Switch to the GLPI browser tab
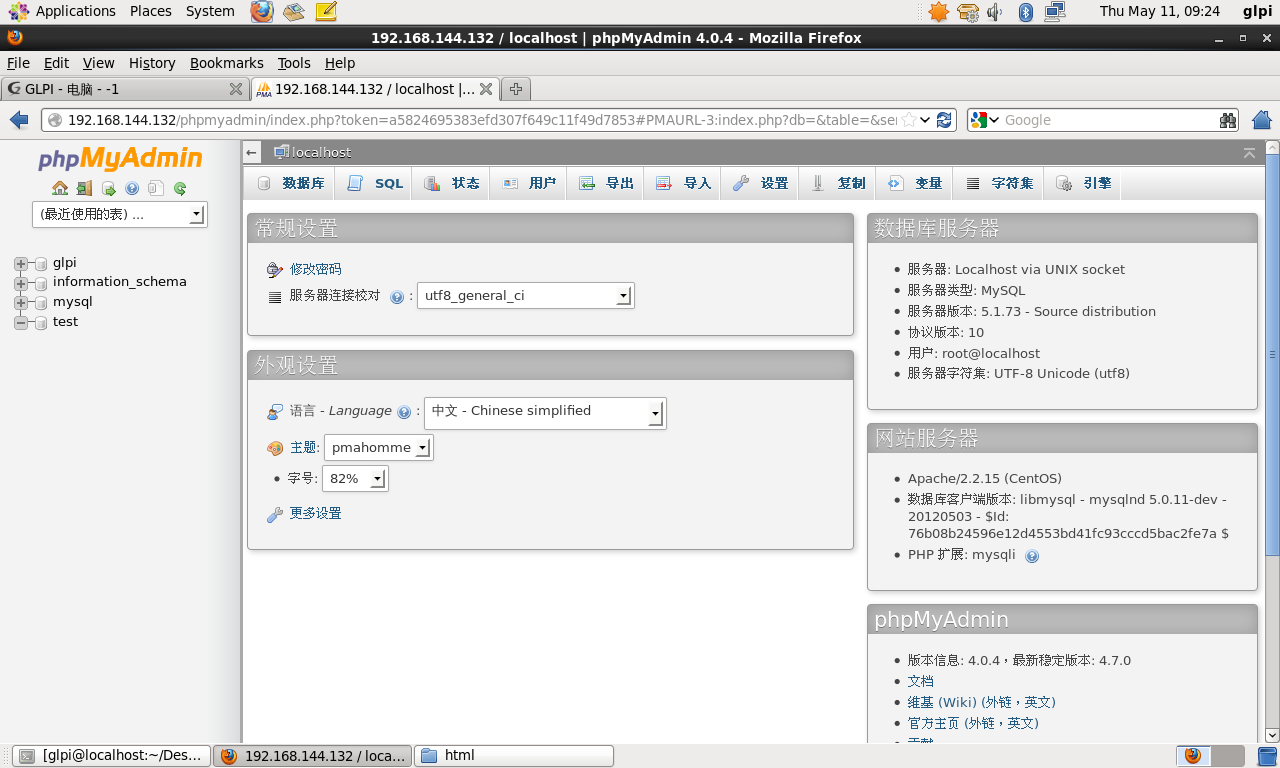The width and height of the screenshot is (1280, 768). [x=124, y=89]
